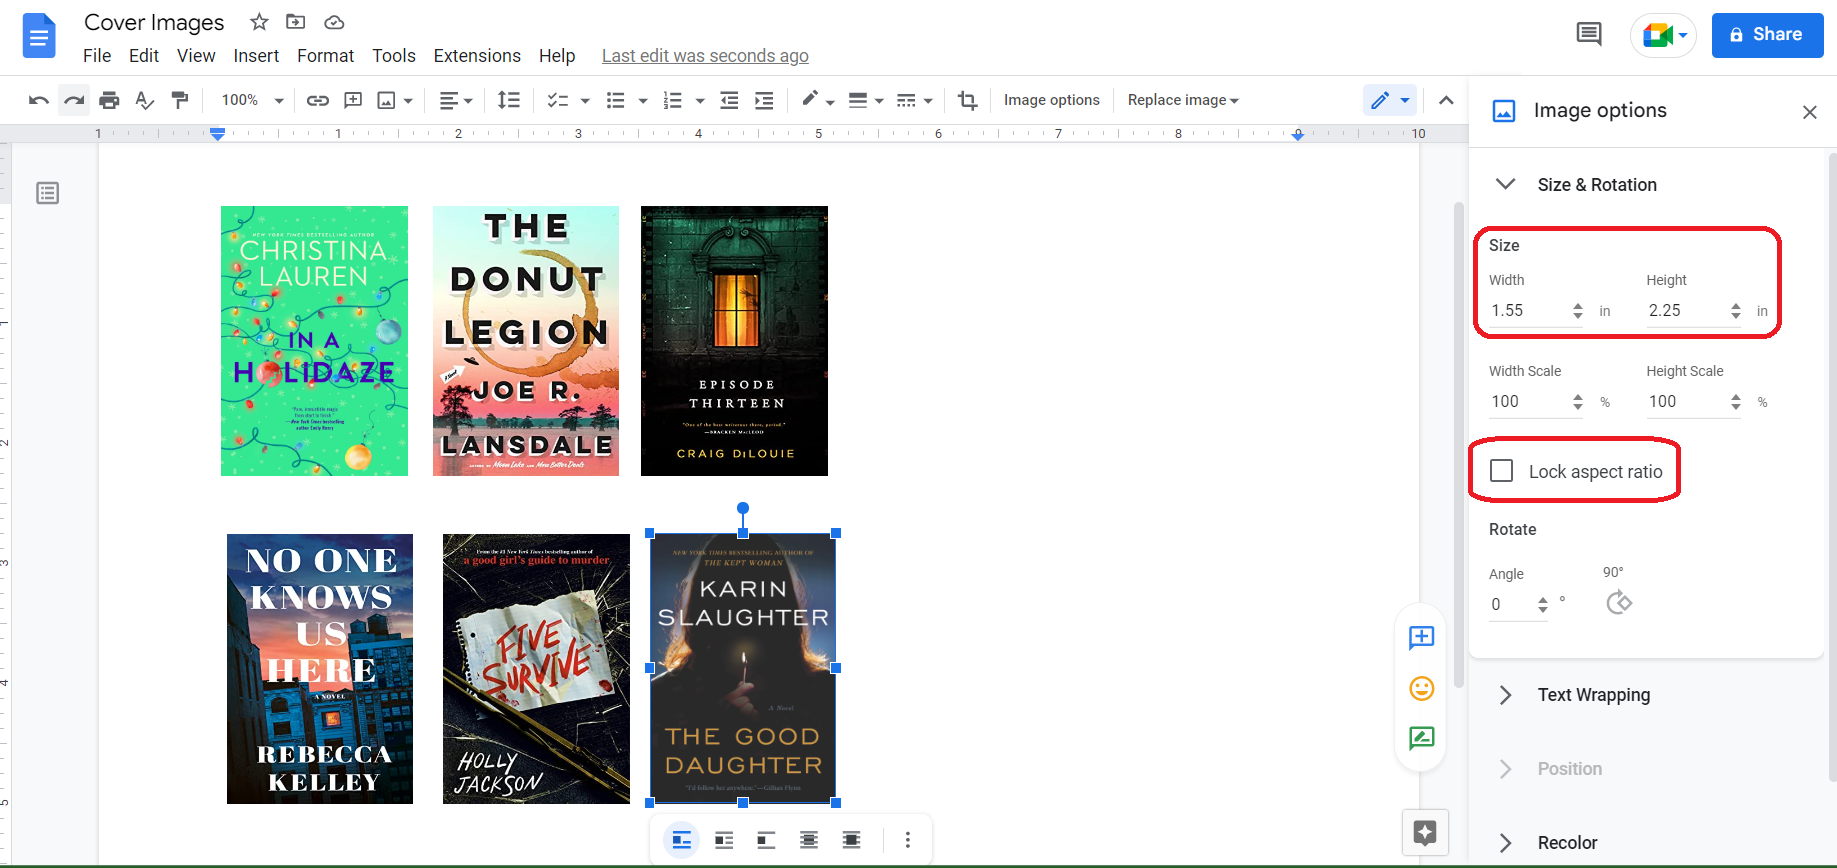Open editing mode pencil dropdown
Image resolution: width=1837 pixels, height=868 pixels.
point(1390,100)
